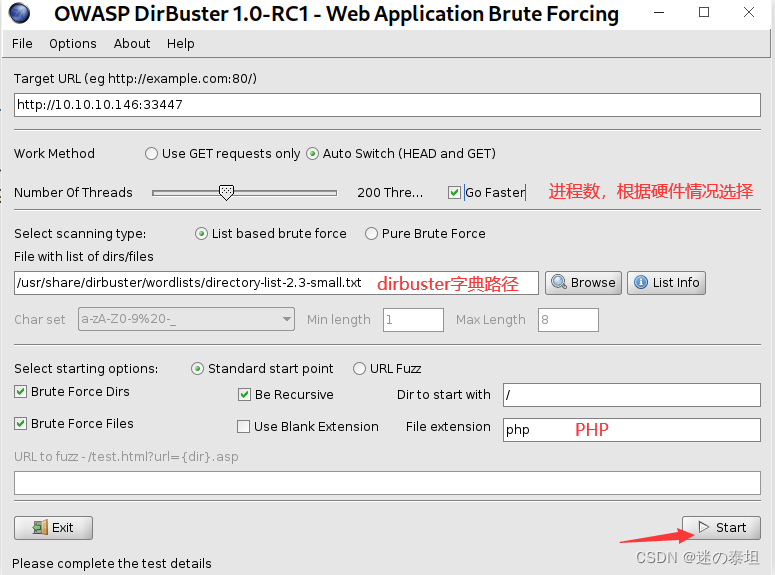Click in the Target URL field
The image size is (775, 575).
click(x=387, y=105)
